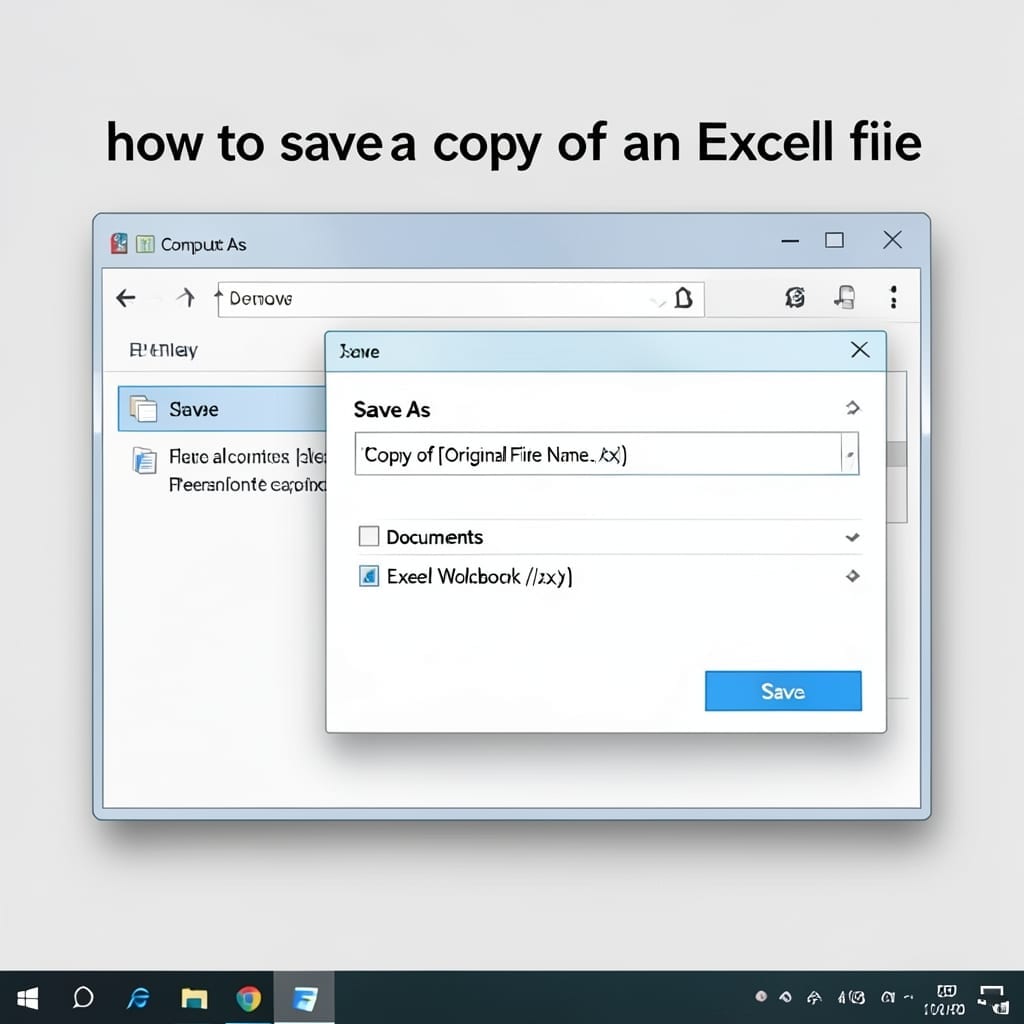Screen dimensions: 1024x1024
Task: Open Chrome from taskbar
Action: (248, 999)
